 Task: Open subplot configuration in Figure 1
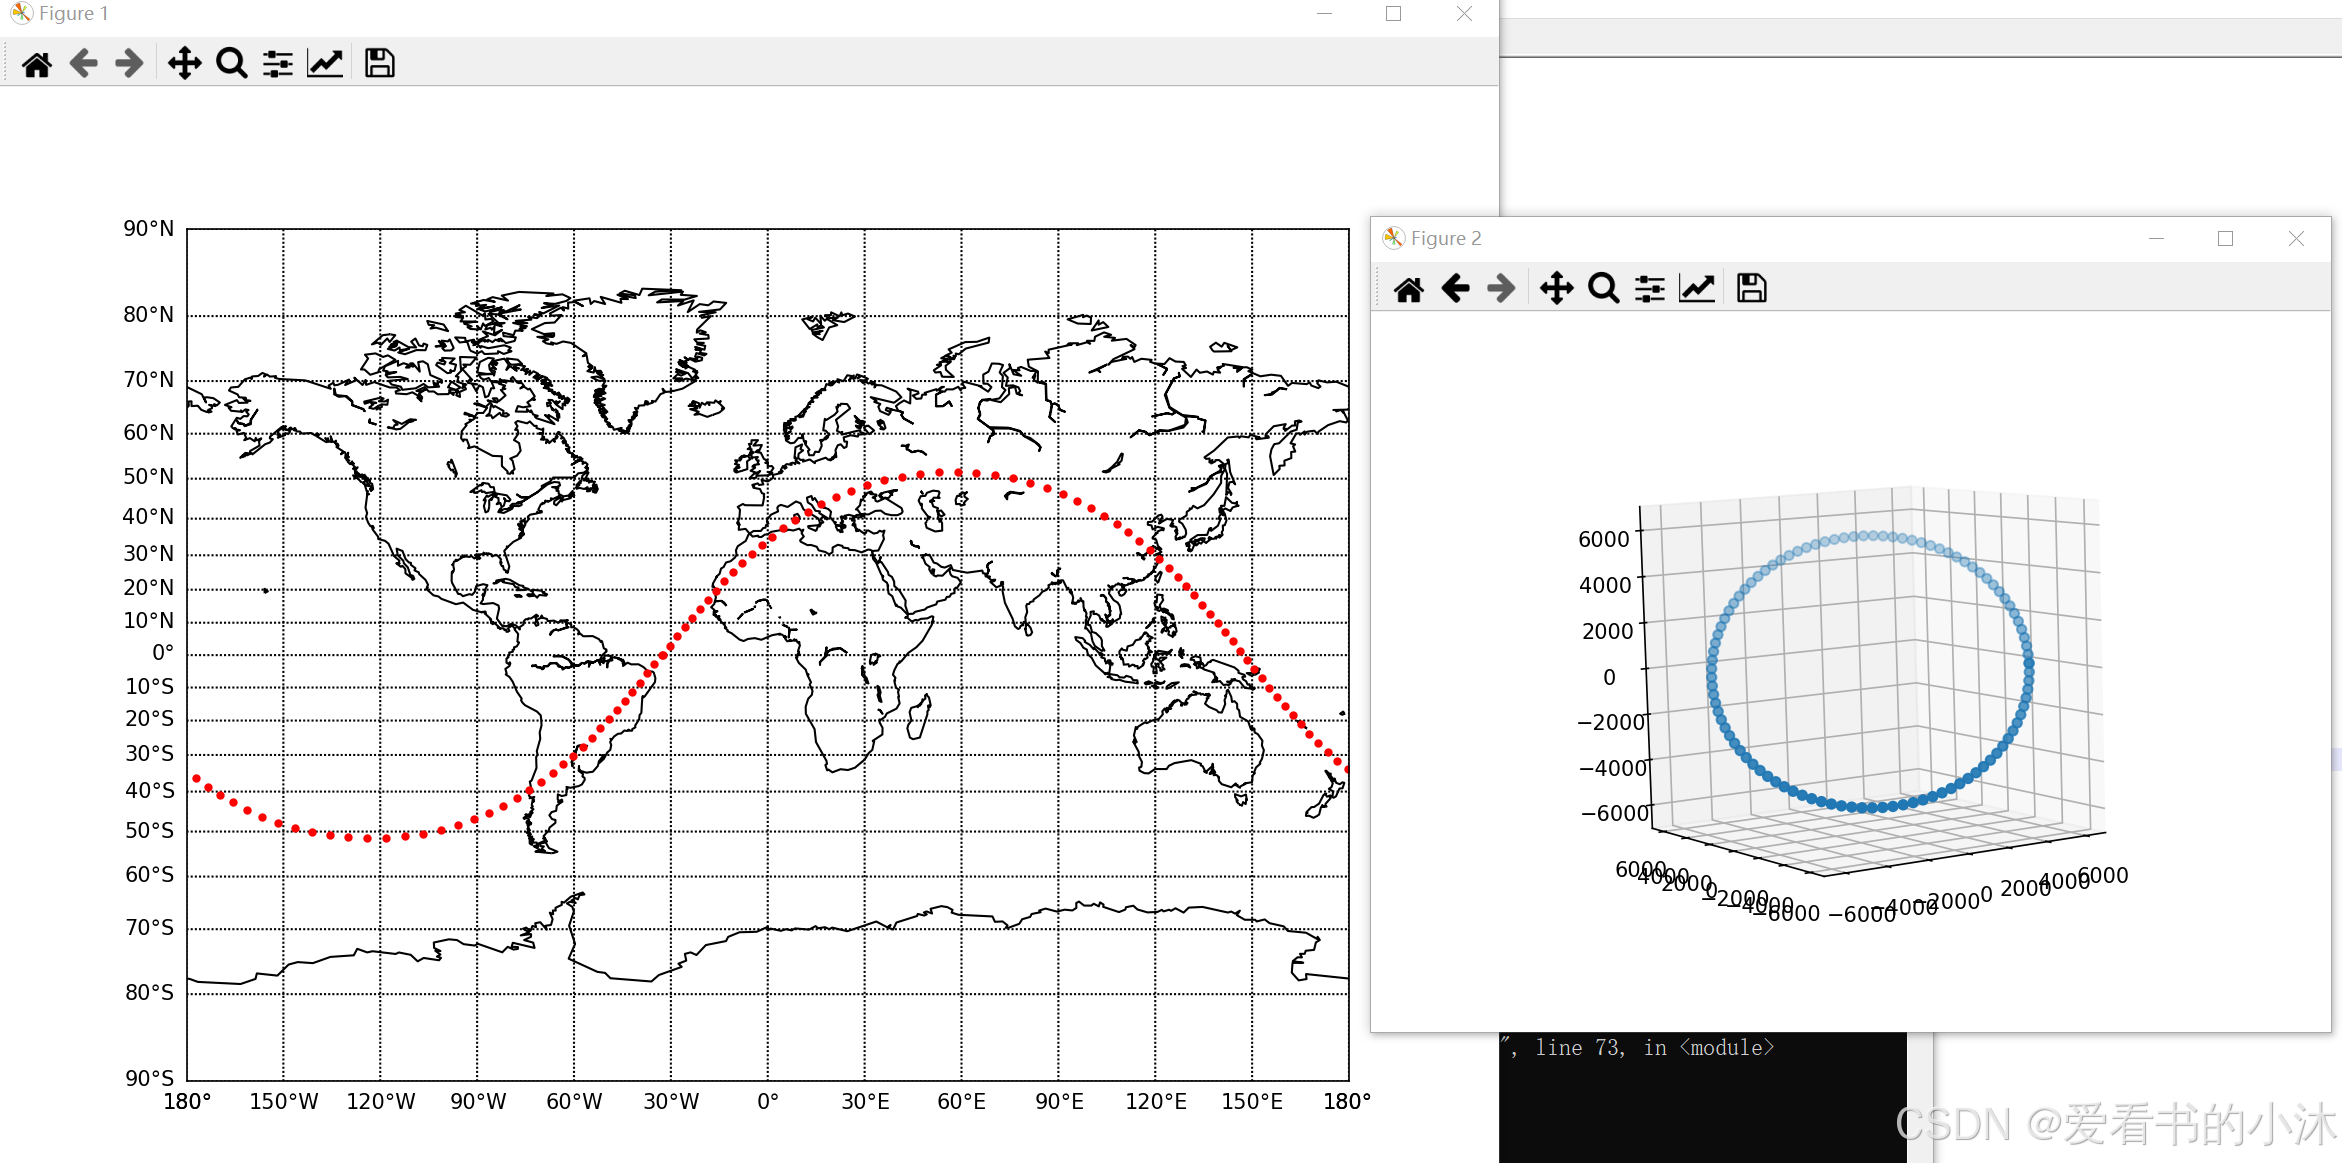point(277,62)
